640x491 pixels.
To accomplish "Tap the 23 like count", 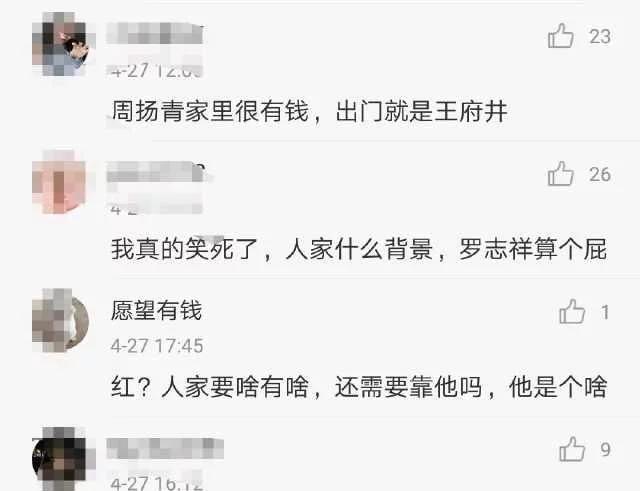I will coord(600,36).
